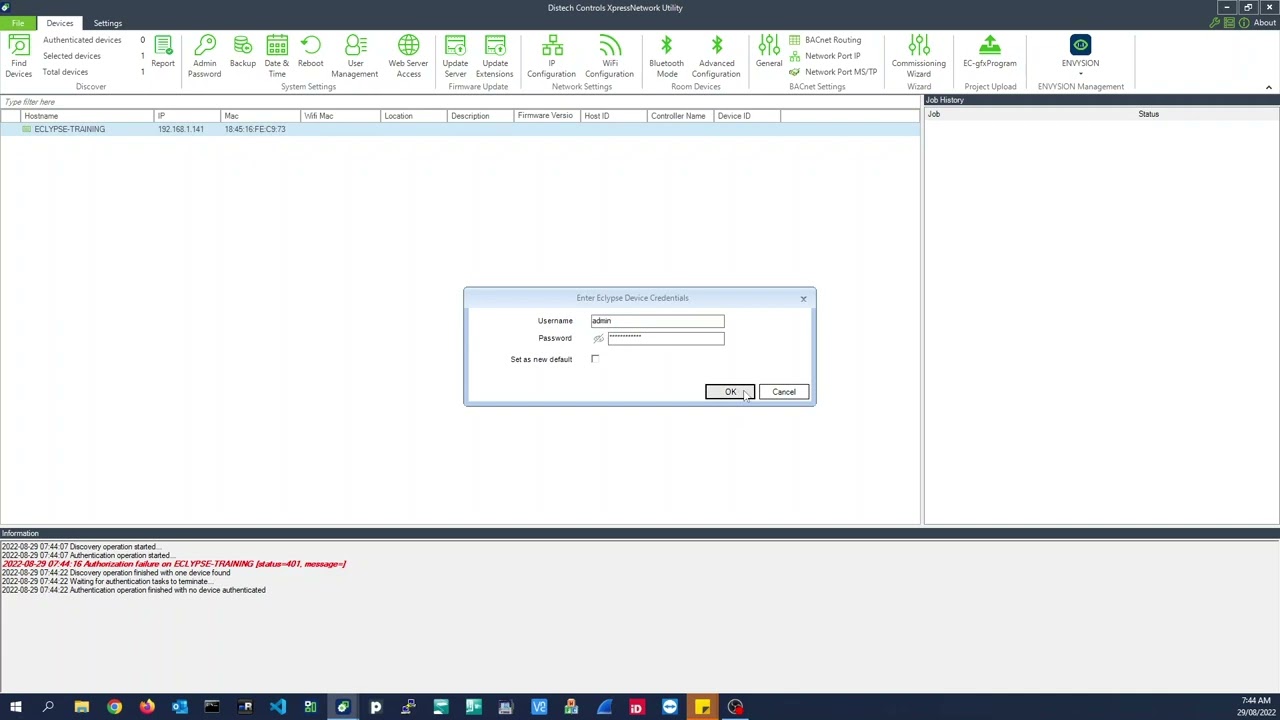Click the Device ID column header
Viewport: 1280px width, 720px height.
(x=747, y=116)
